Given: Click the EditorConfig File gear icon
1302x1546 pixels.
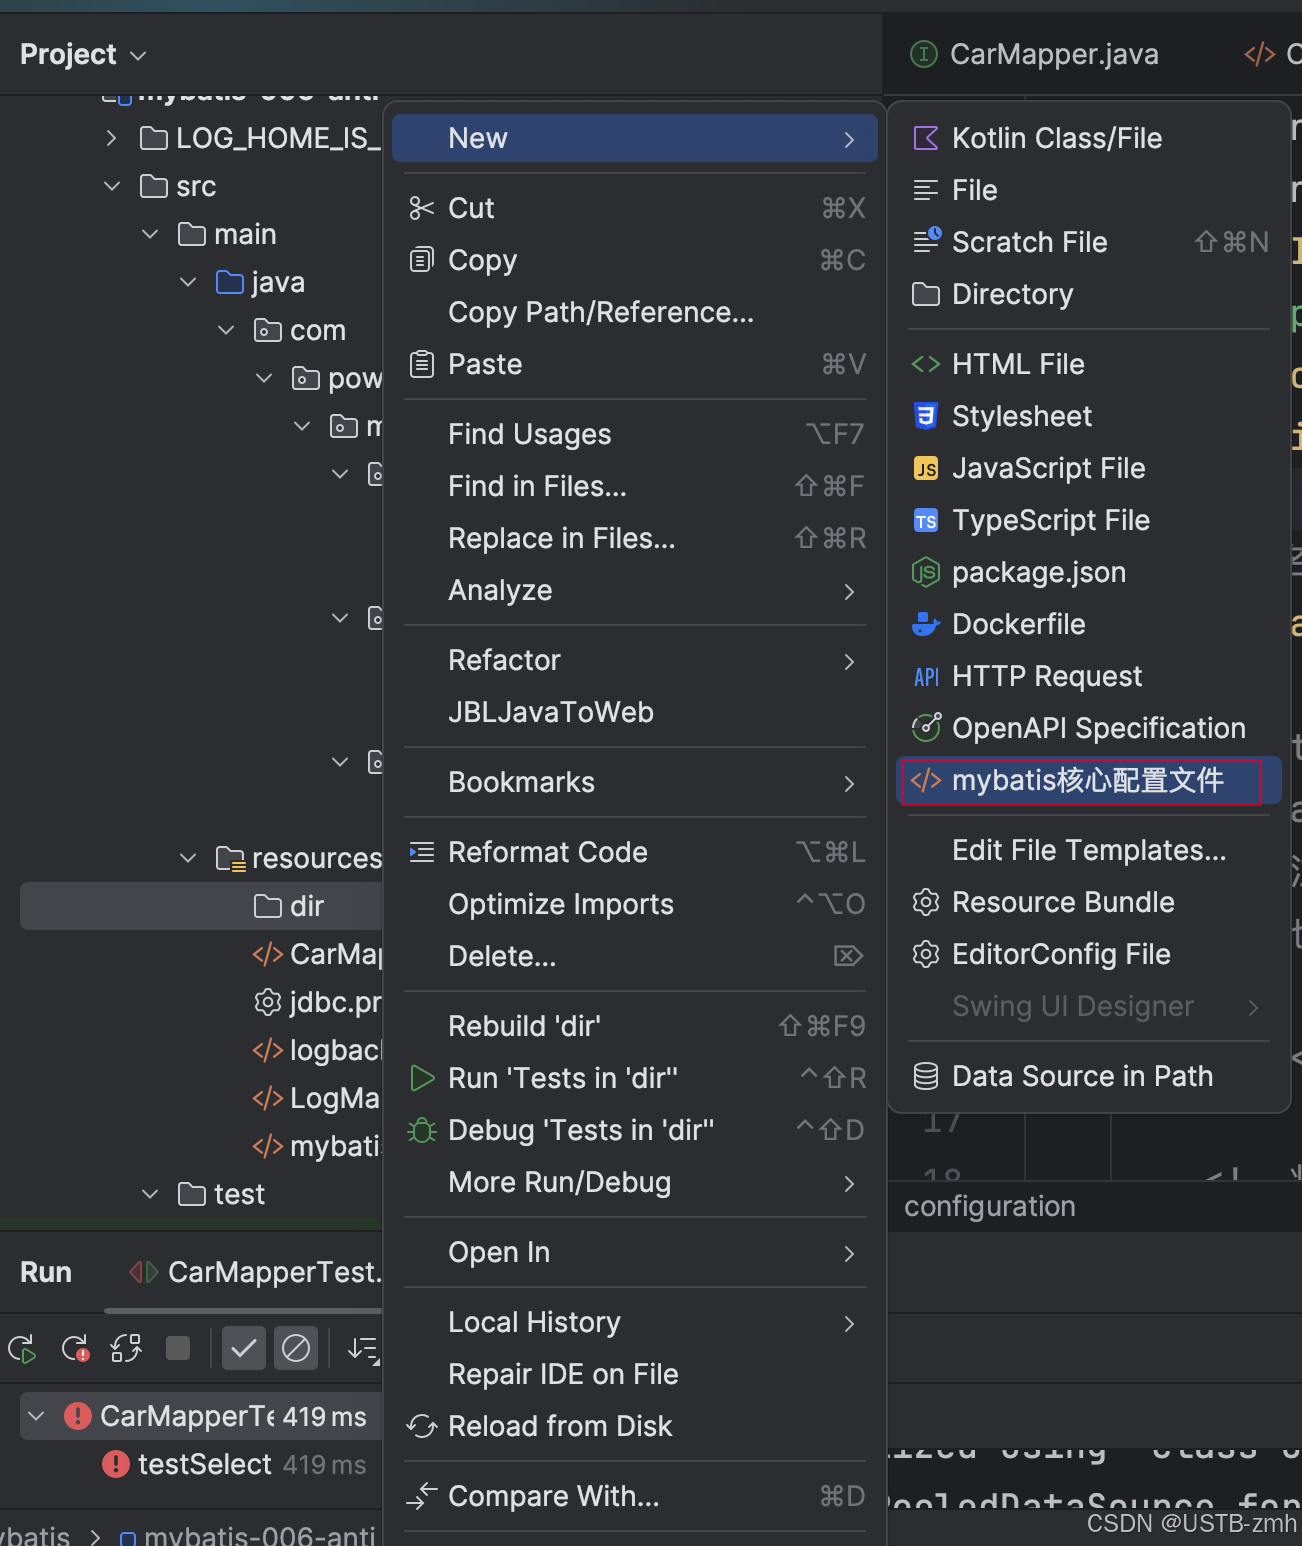Looking at the screenshot, I should [926, 954].
